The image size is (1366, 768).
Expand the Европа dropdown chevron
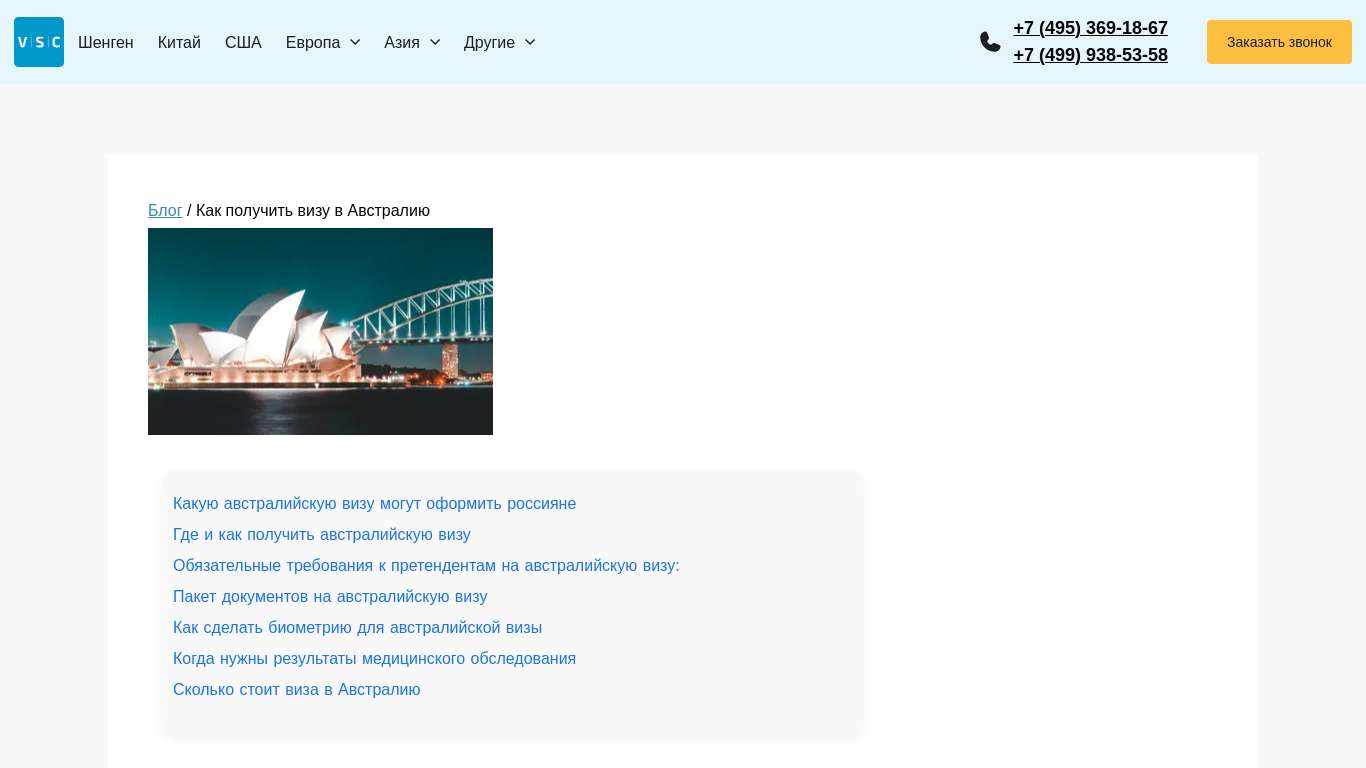[x=355, y=42]
